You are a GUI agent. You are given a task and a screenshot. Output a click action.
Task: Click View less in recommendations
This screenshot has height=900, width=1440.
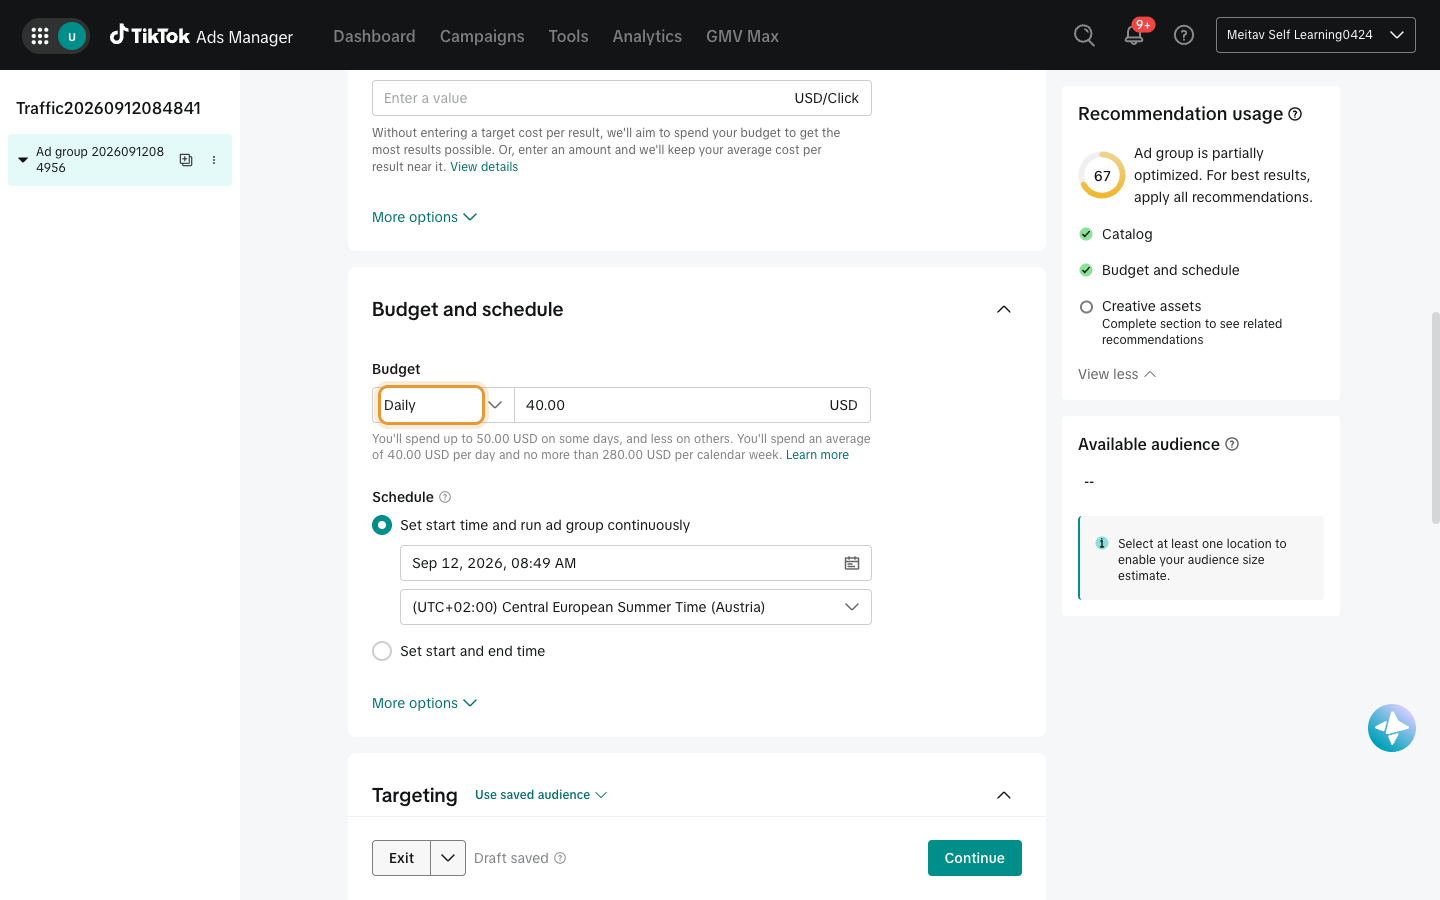click(1117, 374)
